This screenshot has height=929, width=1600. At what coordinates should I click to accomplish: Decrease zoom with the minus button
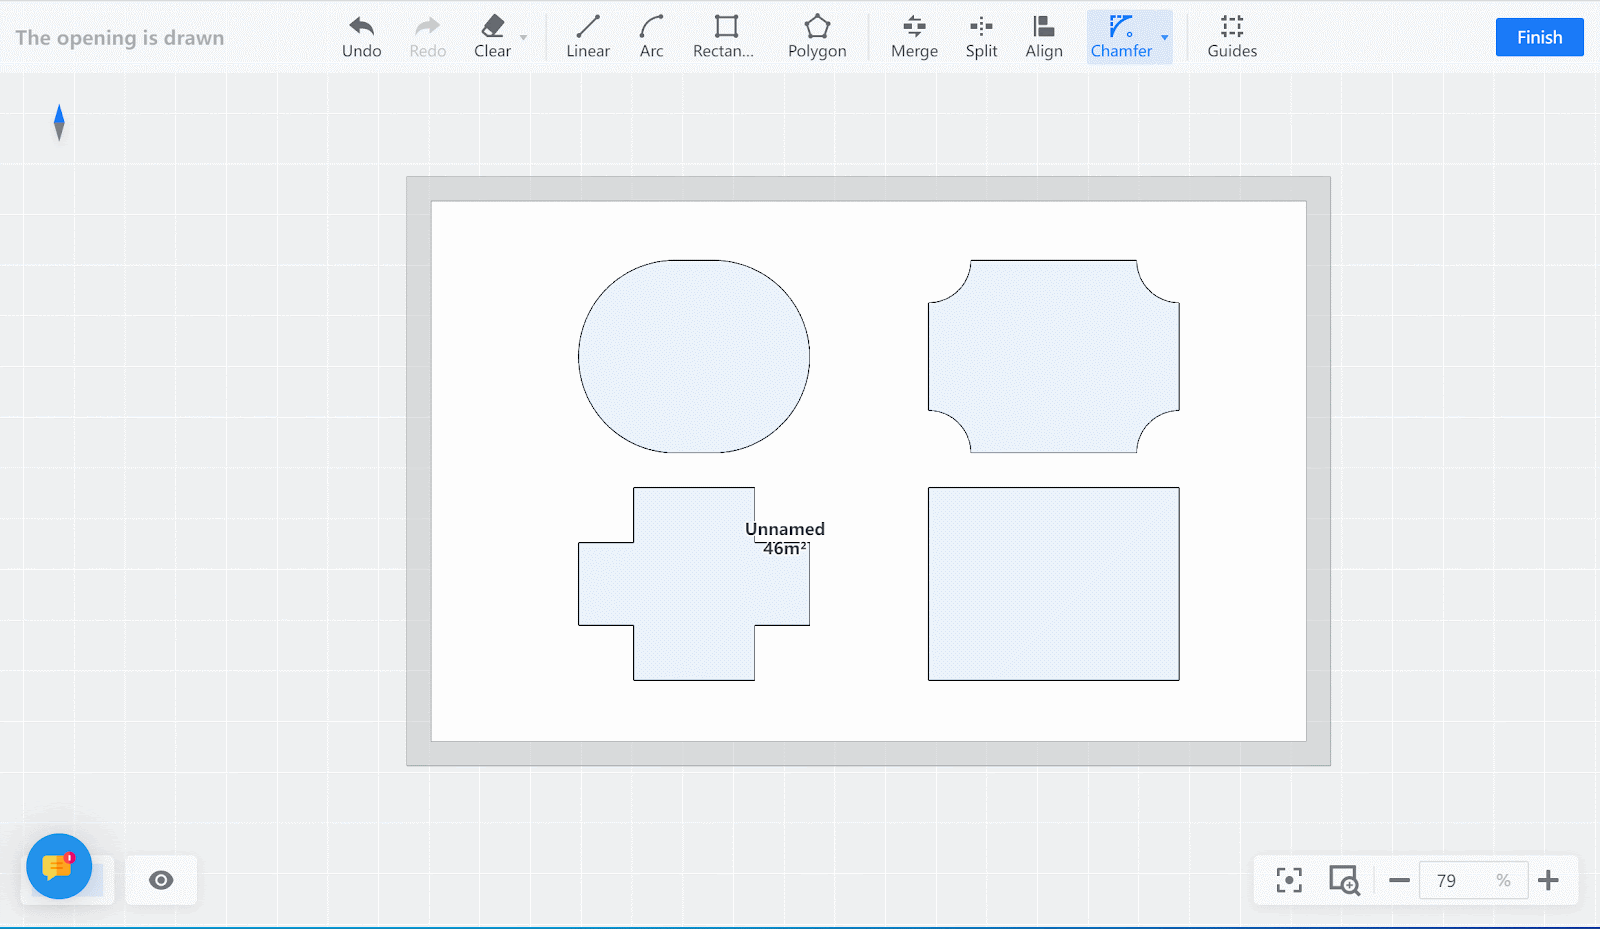point(1399,880)
